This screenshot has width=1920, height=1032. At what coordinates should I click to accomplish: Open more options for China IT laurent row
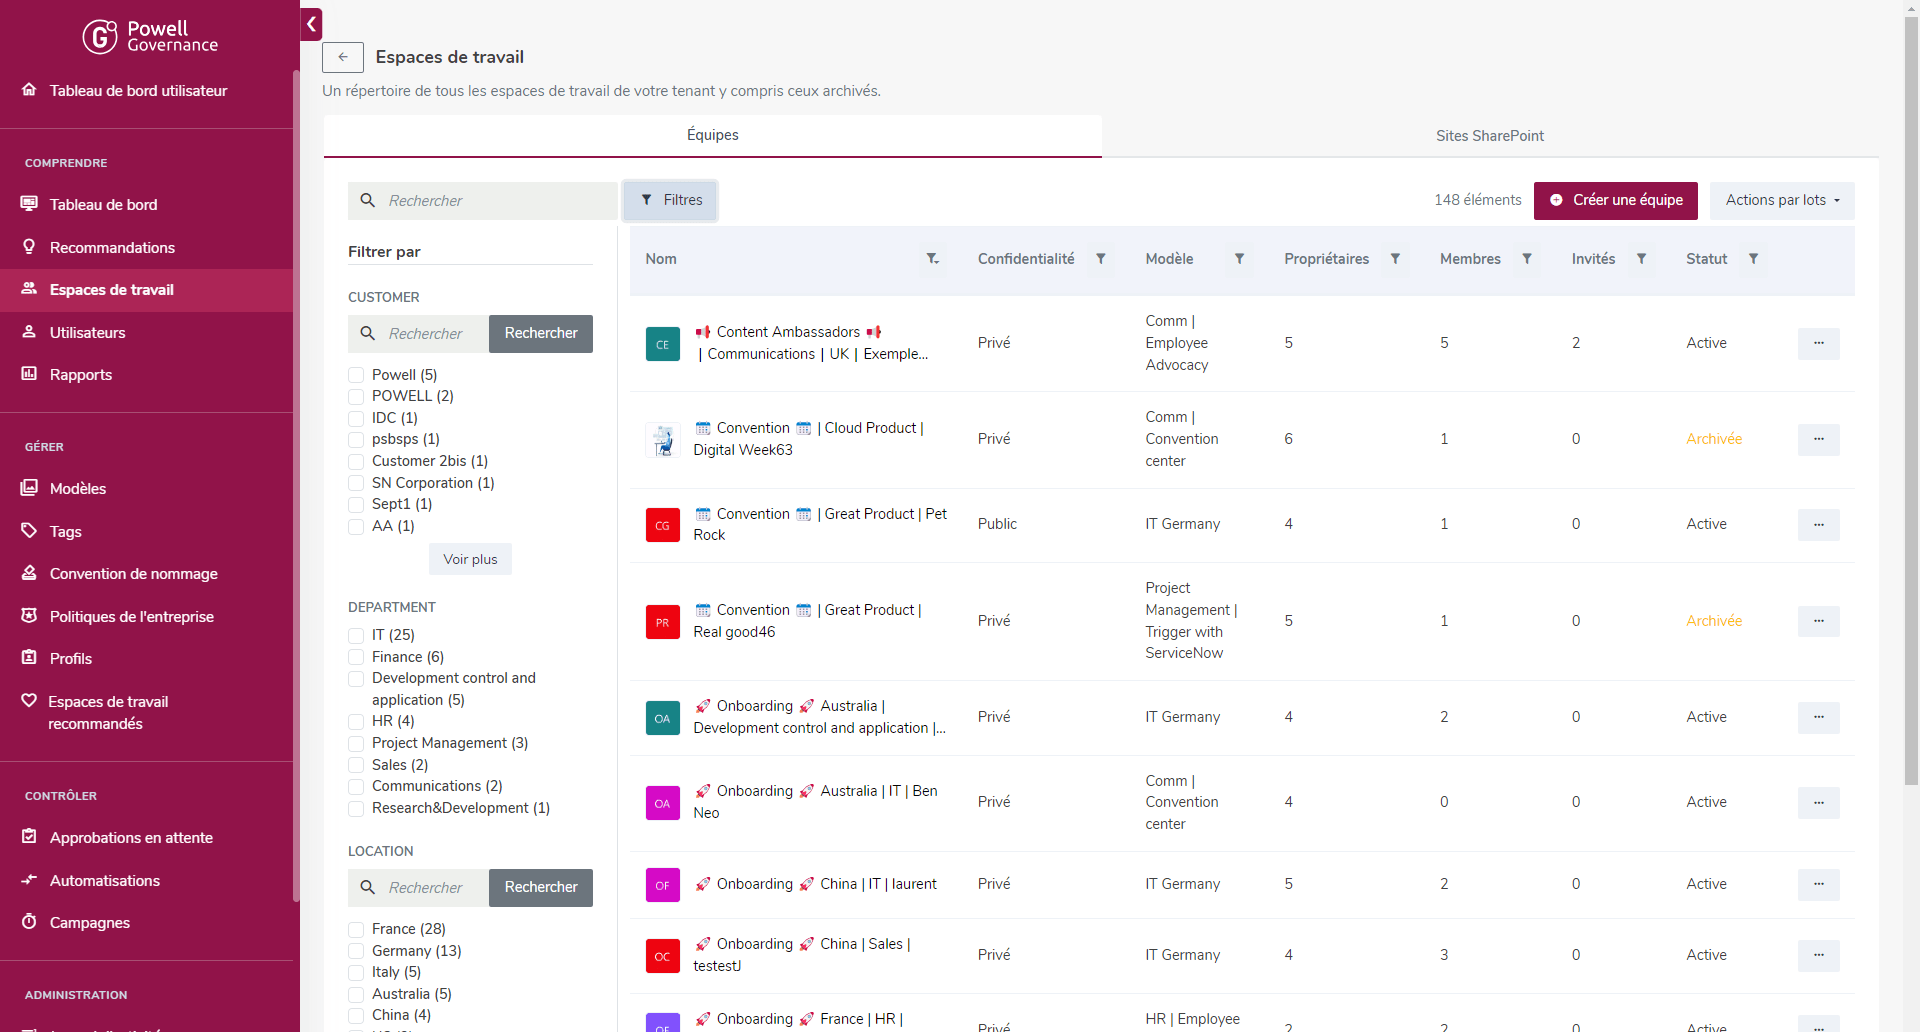(x=1818, y=884)
